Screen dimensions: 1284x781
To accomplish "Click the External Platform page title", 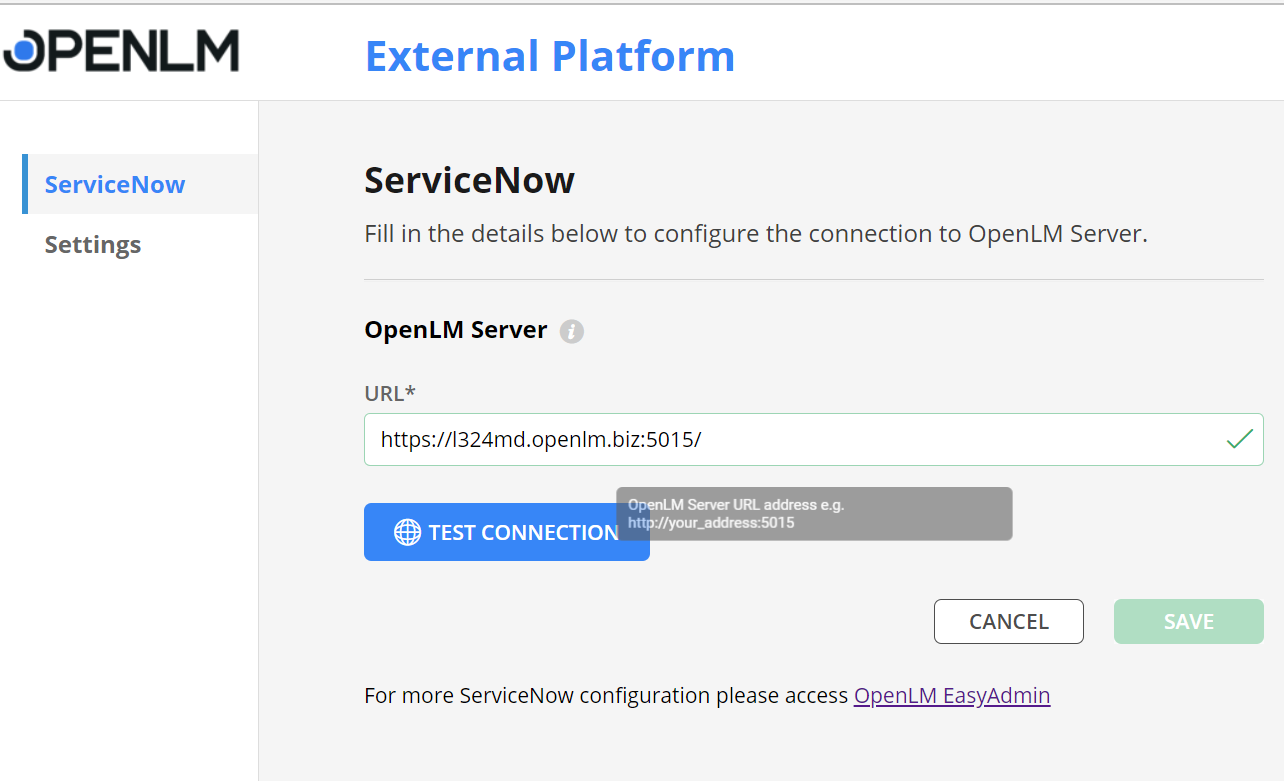I will 549,56.
